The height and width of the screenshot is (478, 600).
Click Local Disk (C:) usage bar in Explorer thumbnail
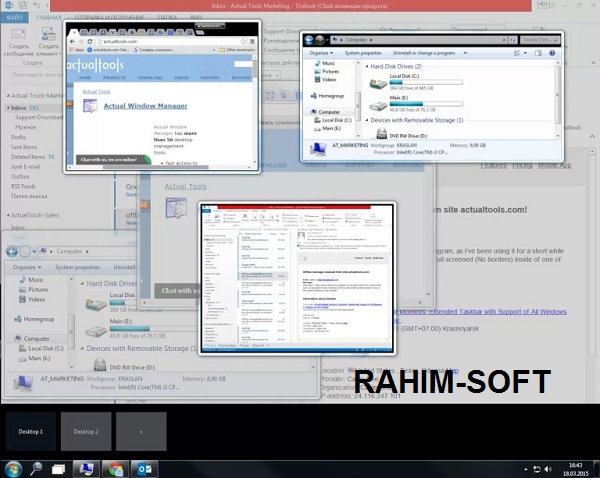[x=426, y=82]
